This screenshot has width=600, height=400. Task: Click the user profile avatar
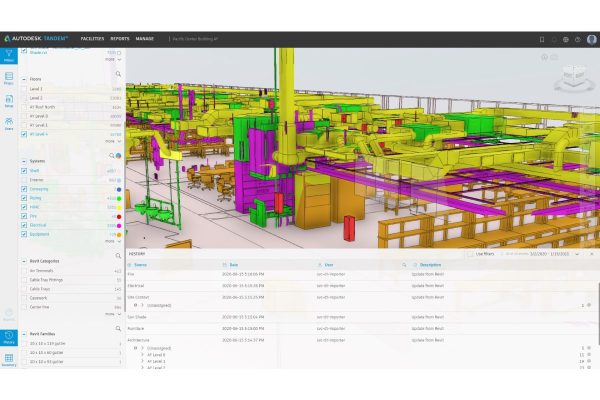592,39
